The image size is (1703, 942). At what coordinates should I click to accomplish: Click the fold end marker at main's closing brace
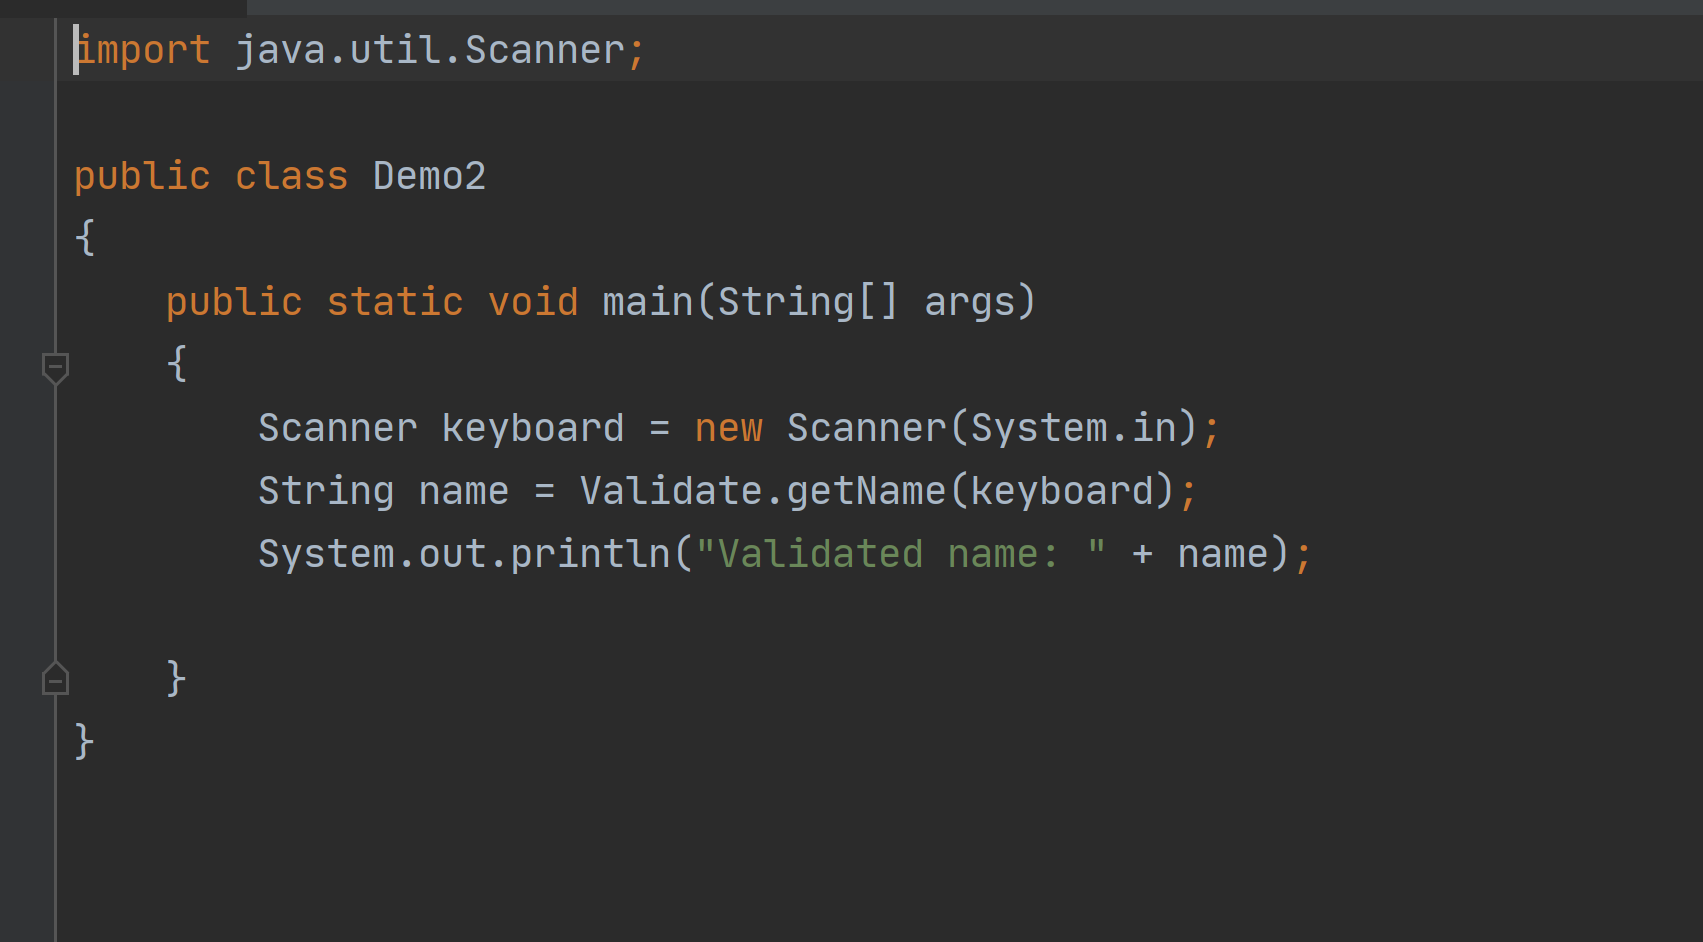tap(56, 680)
